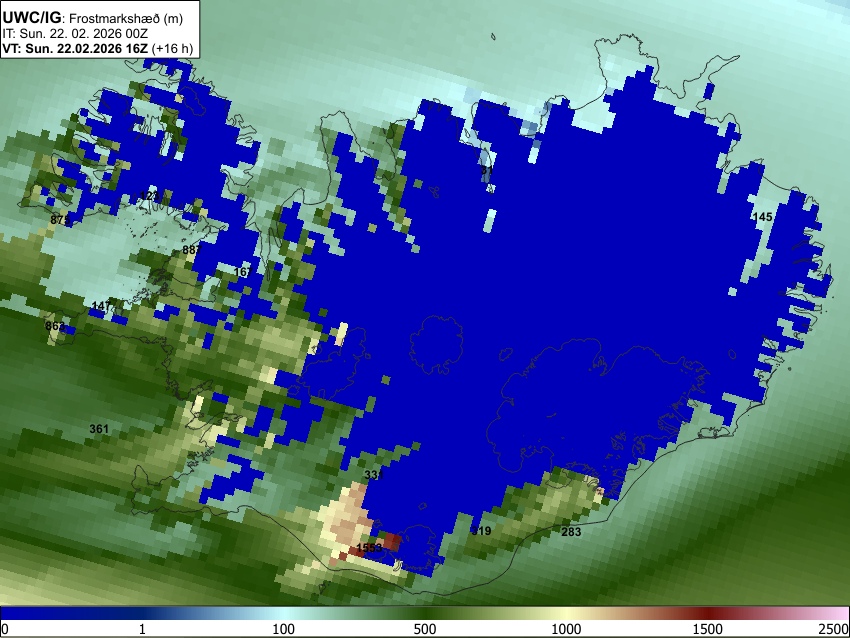The image size is (850, 638).
Task: Click the '(+16 h)' forecast offset text
Action: [172, 48]
